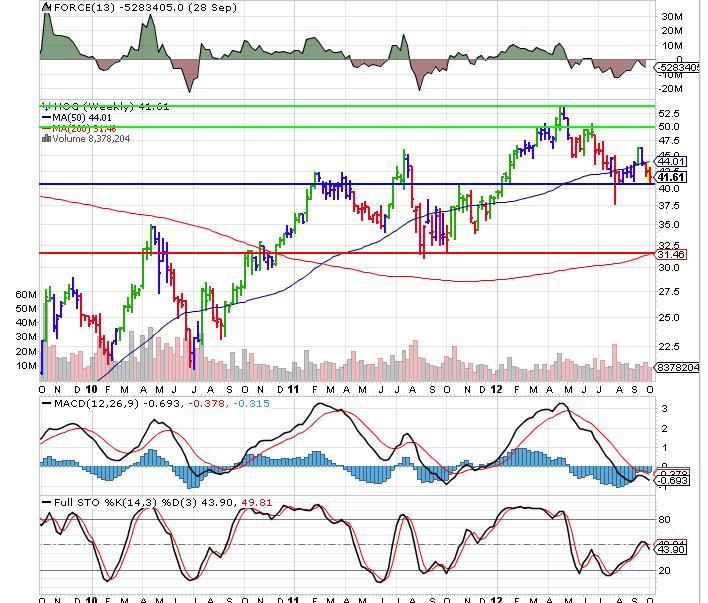Click the 30M label on Force axis
Image resolution: width=708 pixels, height=603 pixels.
[672, 17]
